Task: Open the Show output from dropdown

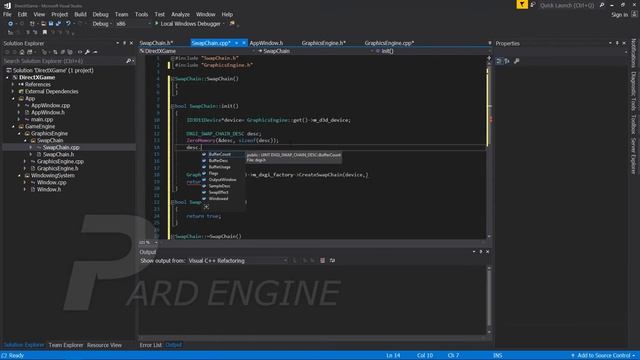Action: [238, 260]
